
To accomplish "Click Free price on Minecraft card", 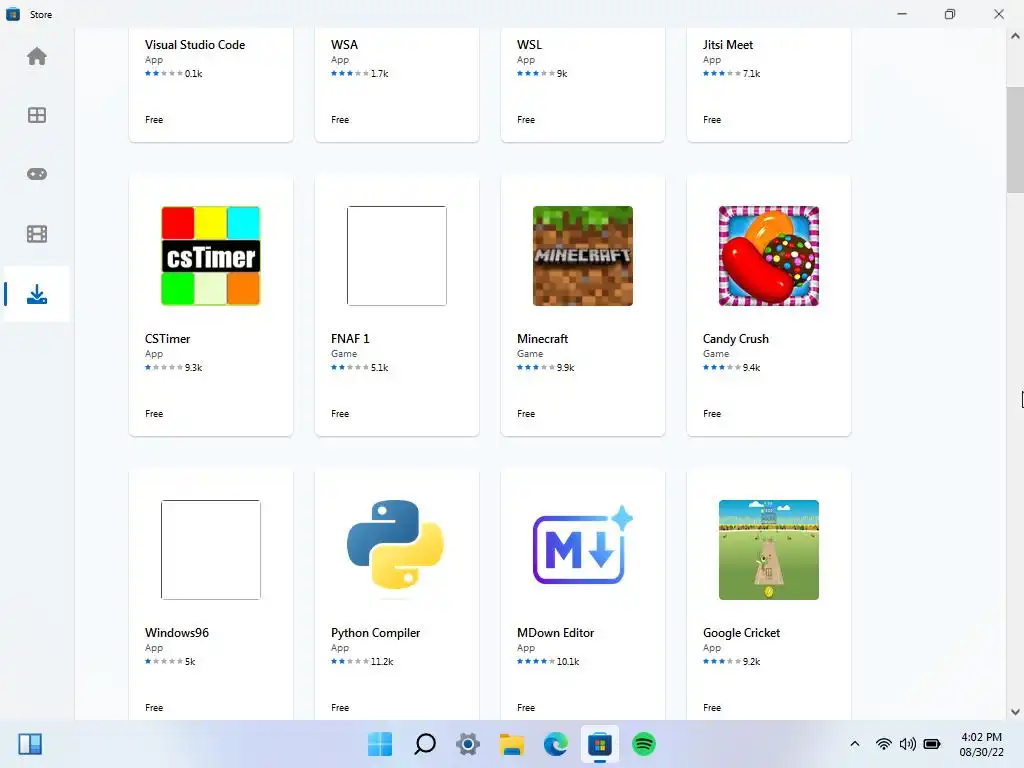I will point(526,413).
